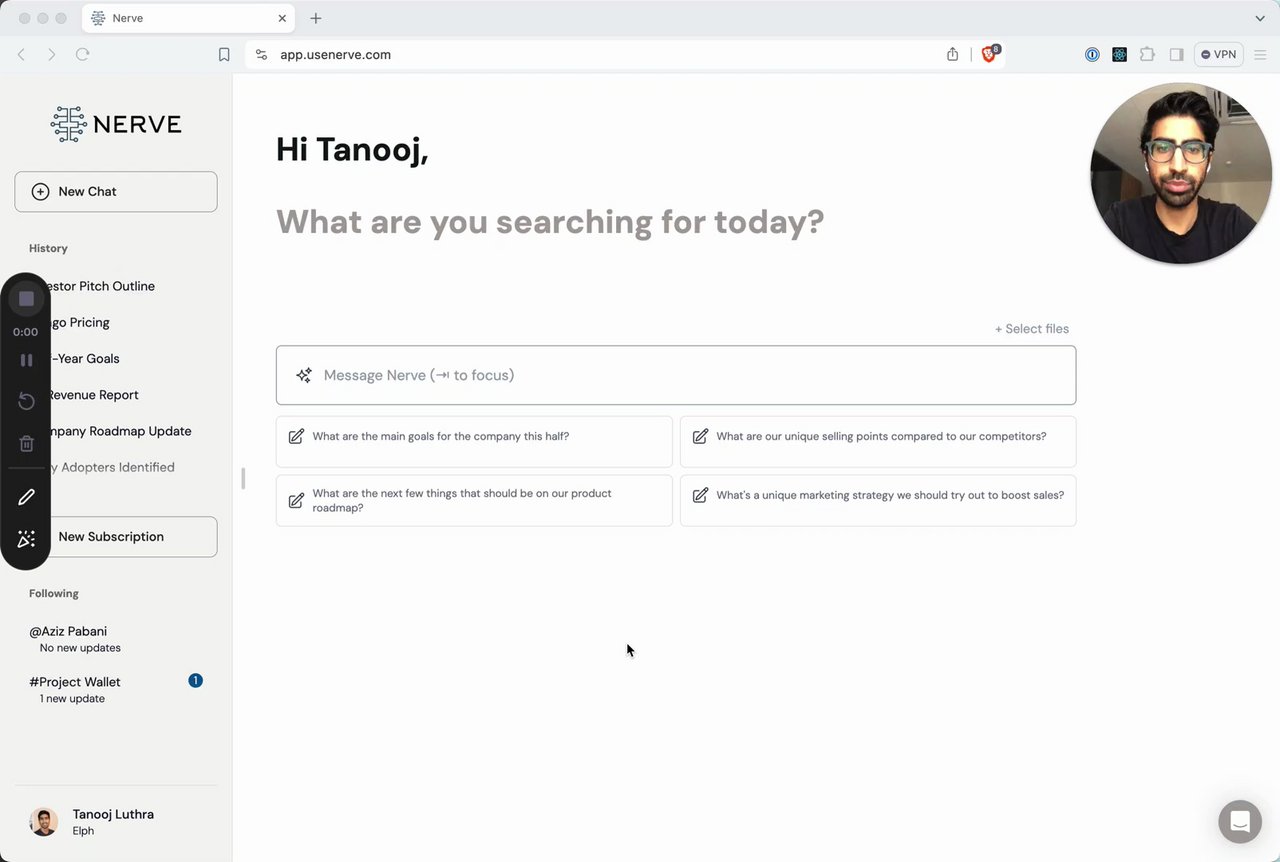
Task: Focus the Message Nerve input field
Action: [676, 376]
